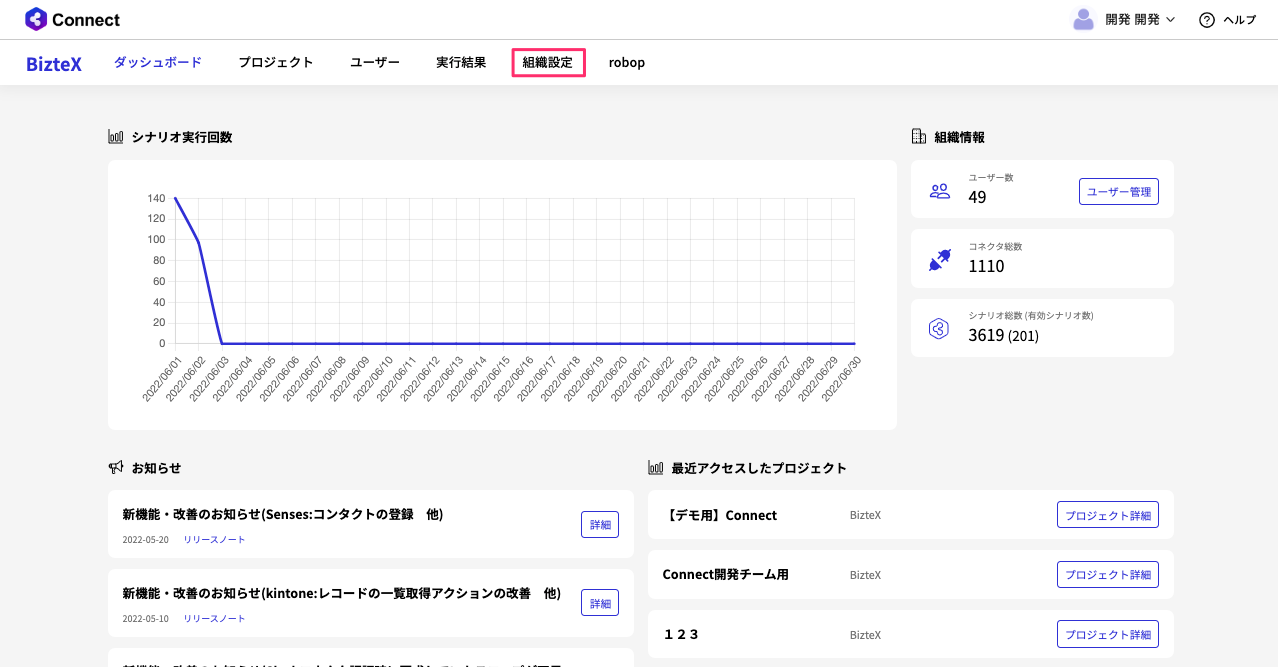Screen dimensions: 1278x667
Task: Open the user avatar icon
Action: pos(1083,19)
